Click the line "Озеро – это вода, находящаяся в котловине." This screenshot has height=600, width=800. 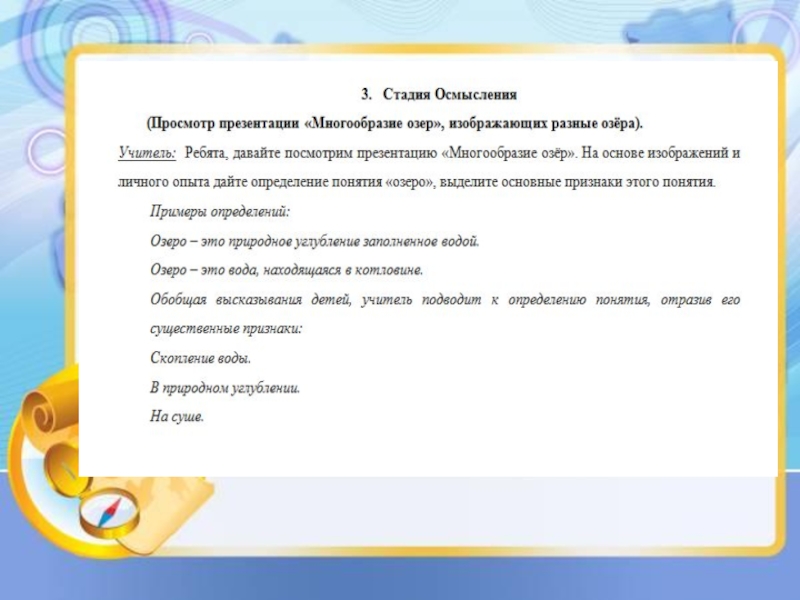point(286,270)
